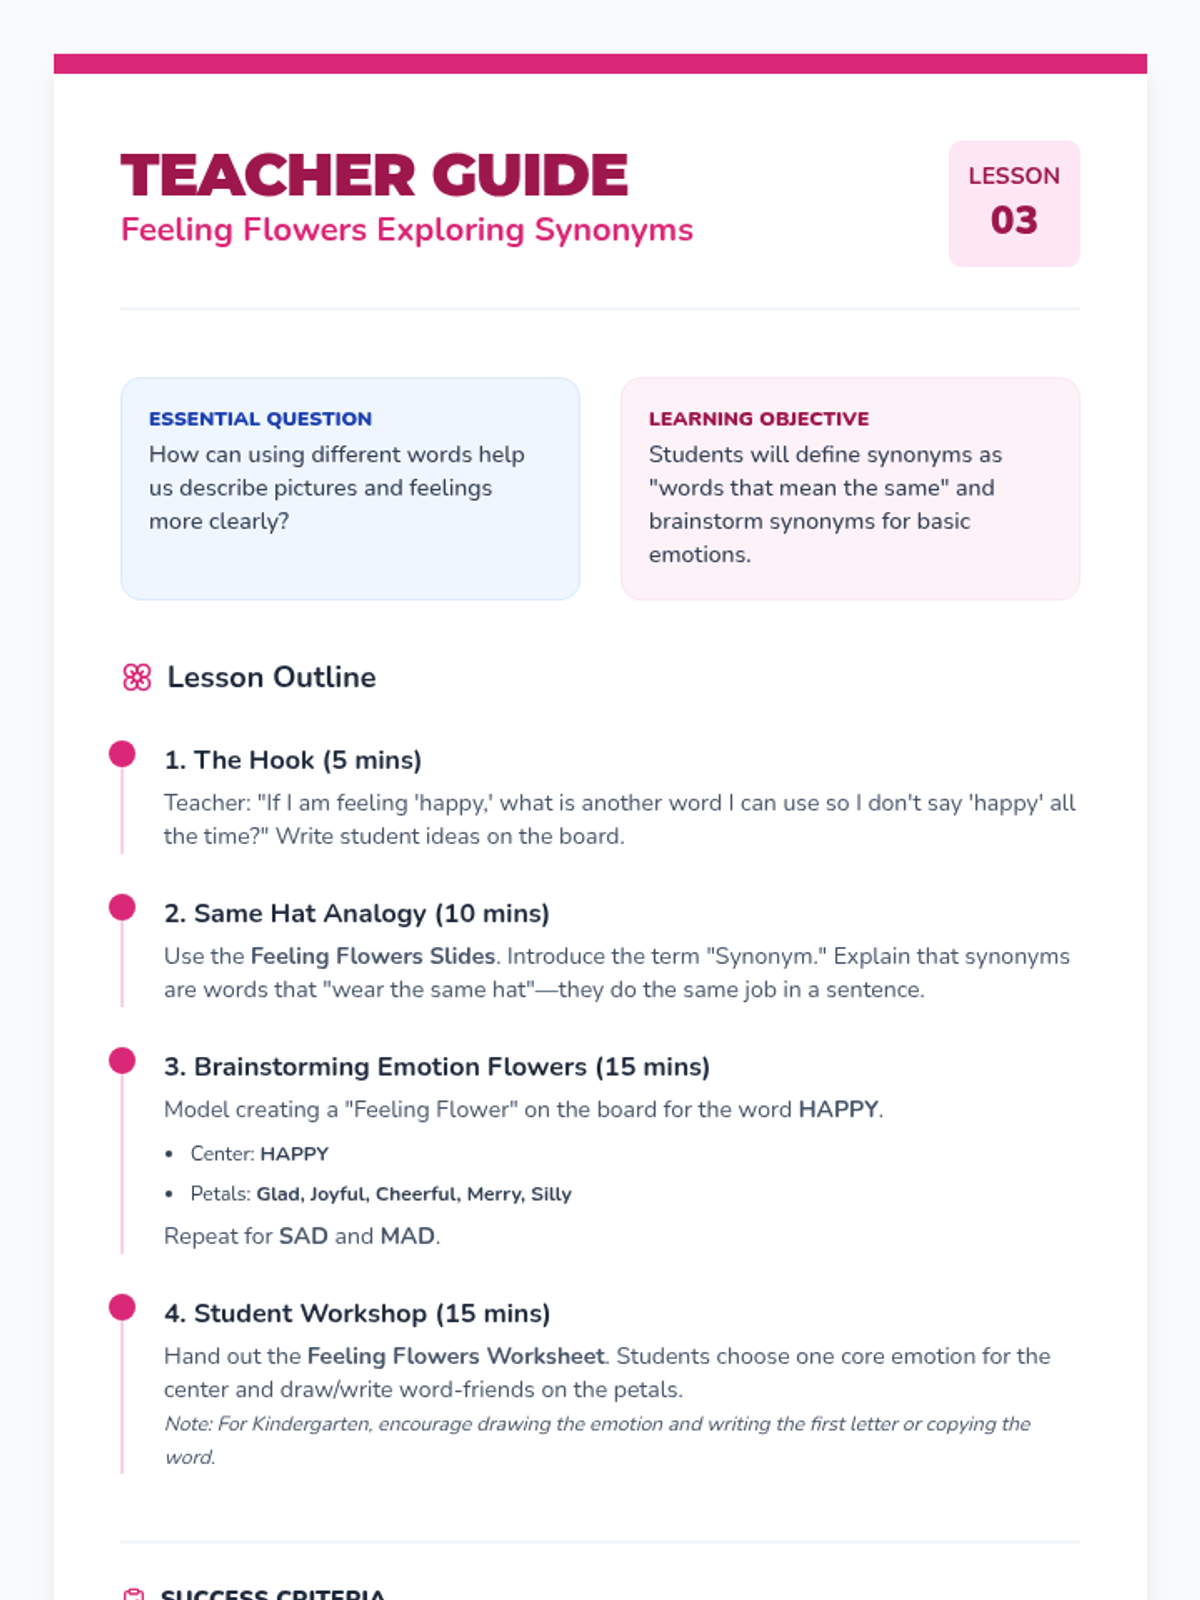Open the Feeling Flowers Slides reference
The height and width of the screenshot is (1600, 1200).
(x=372, y=956)
